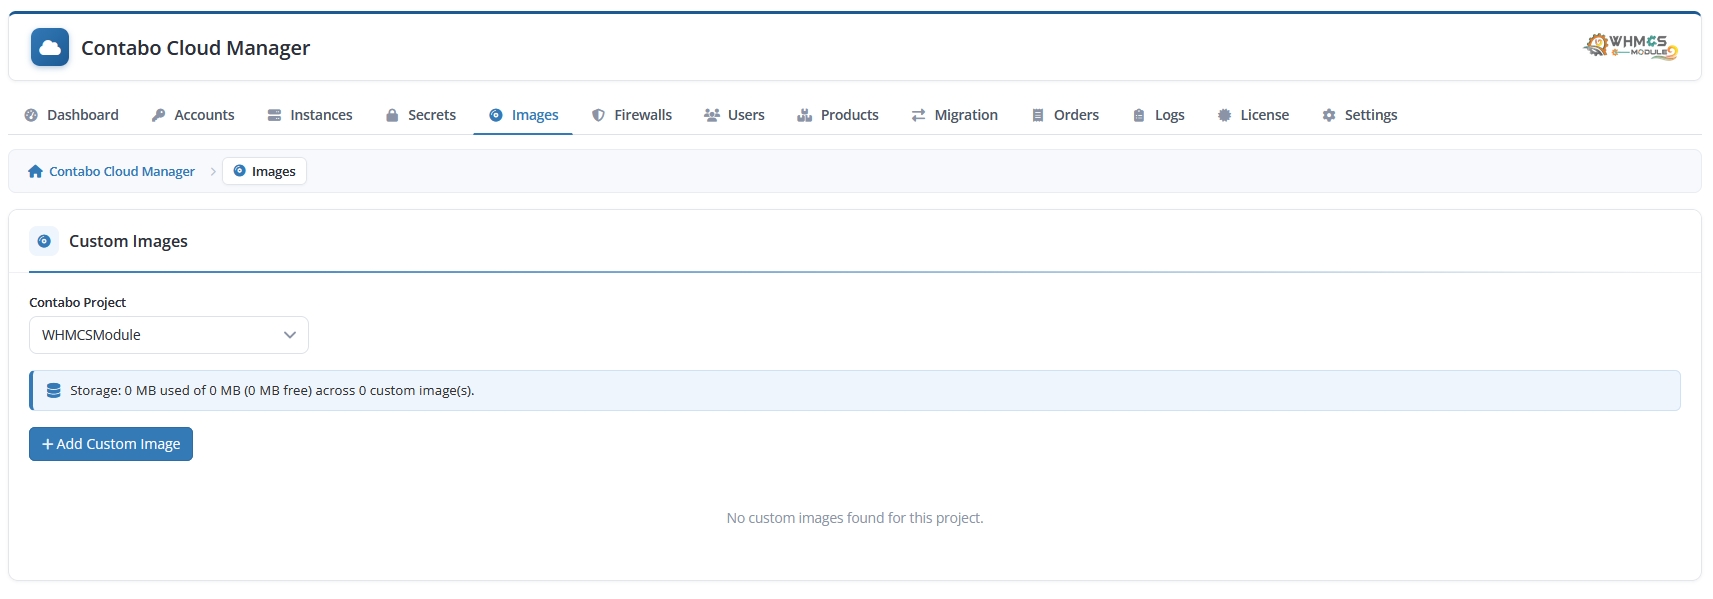This screenshot has height=599, width=1713.
Task: Open the Contabo Project dropdown
Action: [169, 335]
